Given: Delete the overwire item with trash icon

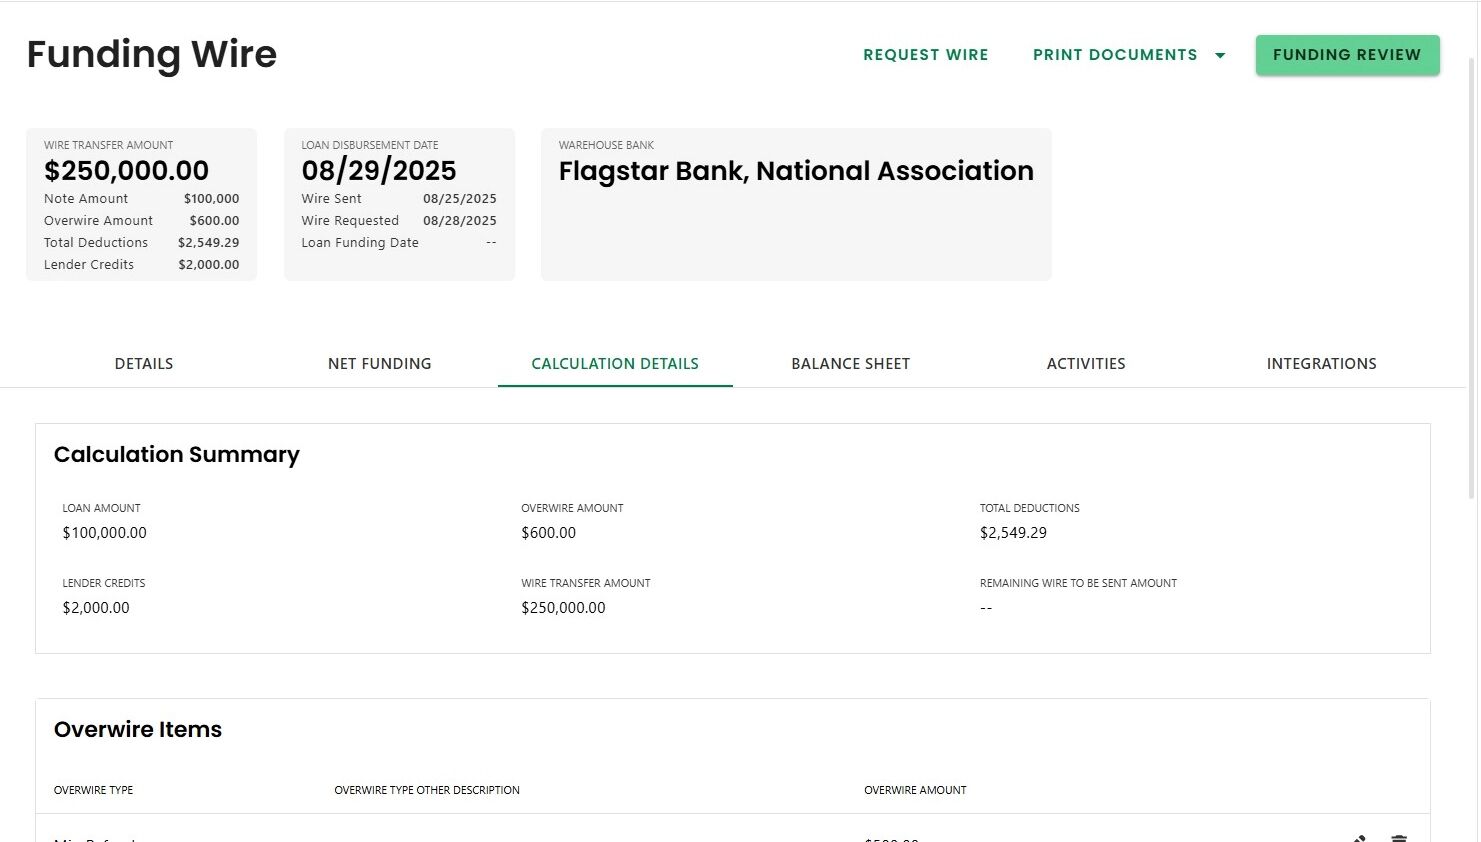Looking at the screenshot, I should click(1399, 839).
